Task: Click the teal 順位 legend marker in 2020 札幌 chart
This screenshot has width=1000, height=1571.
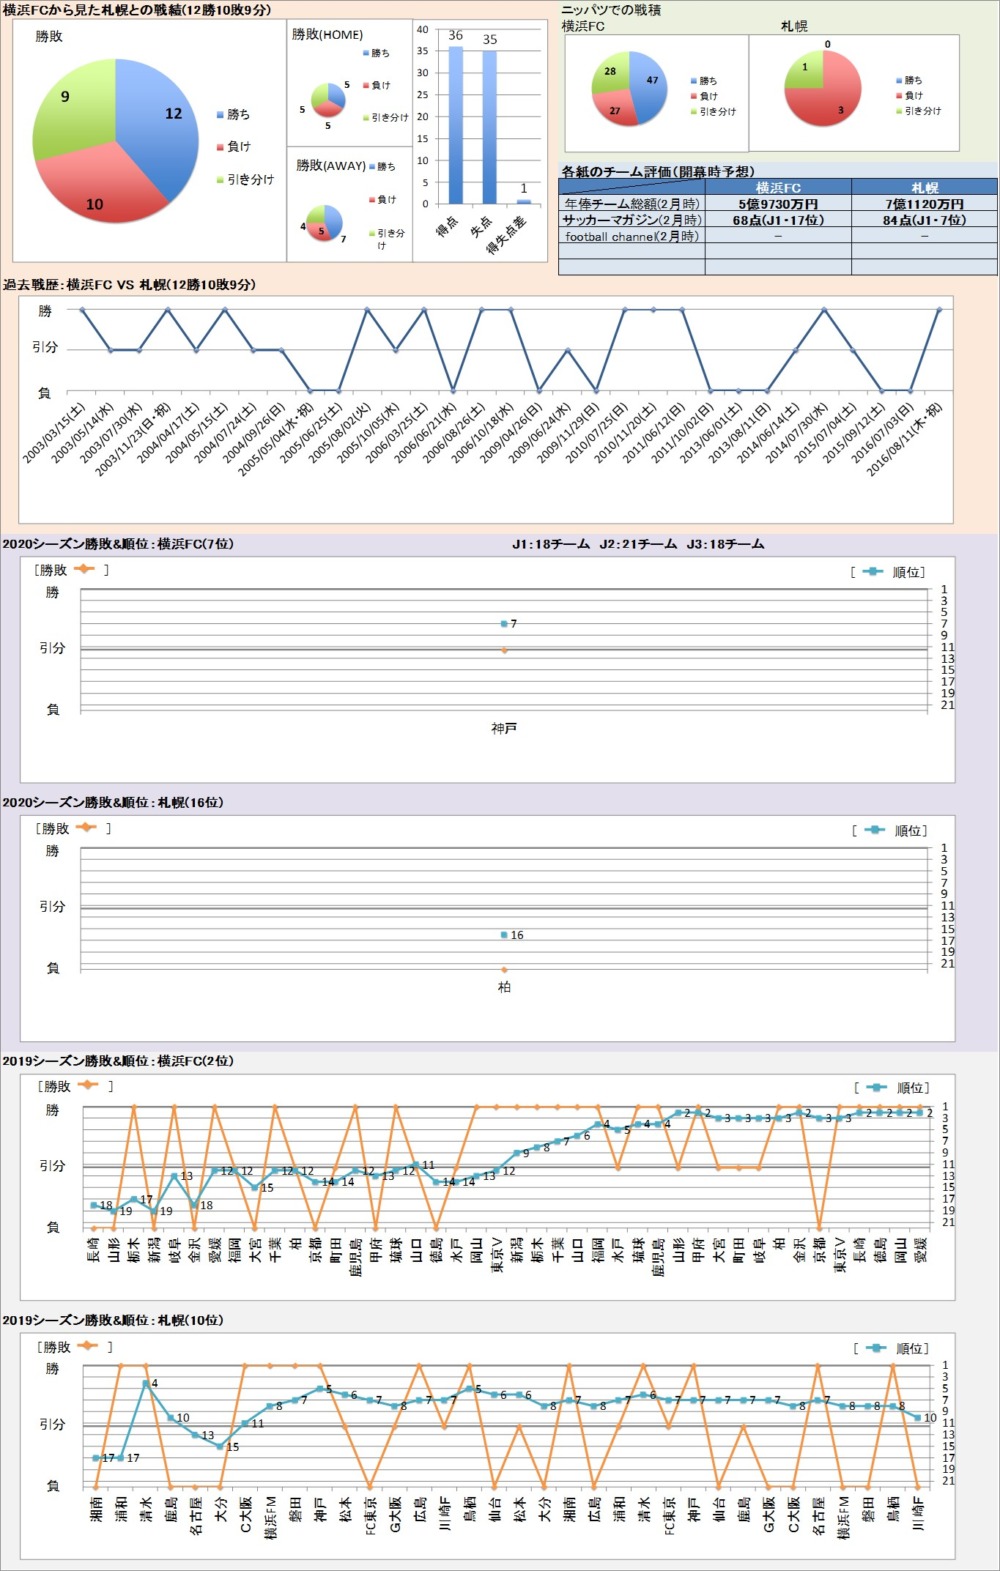Action: click(x=874, y=830)
